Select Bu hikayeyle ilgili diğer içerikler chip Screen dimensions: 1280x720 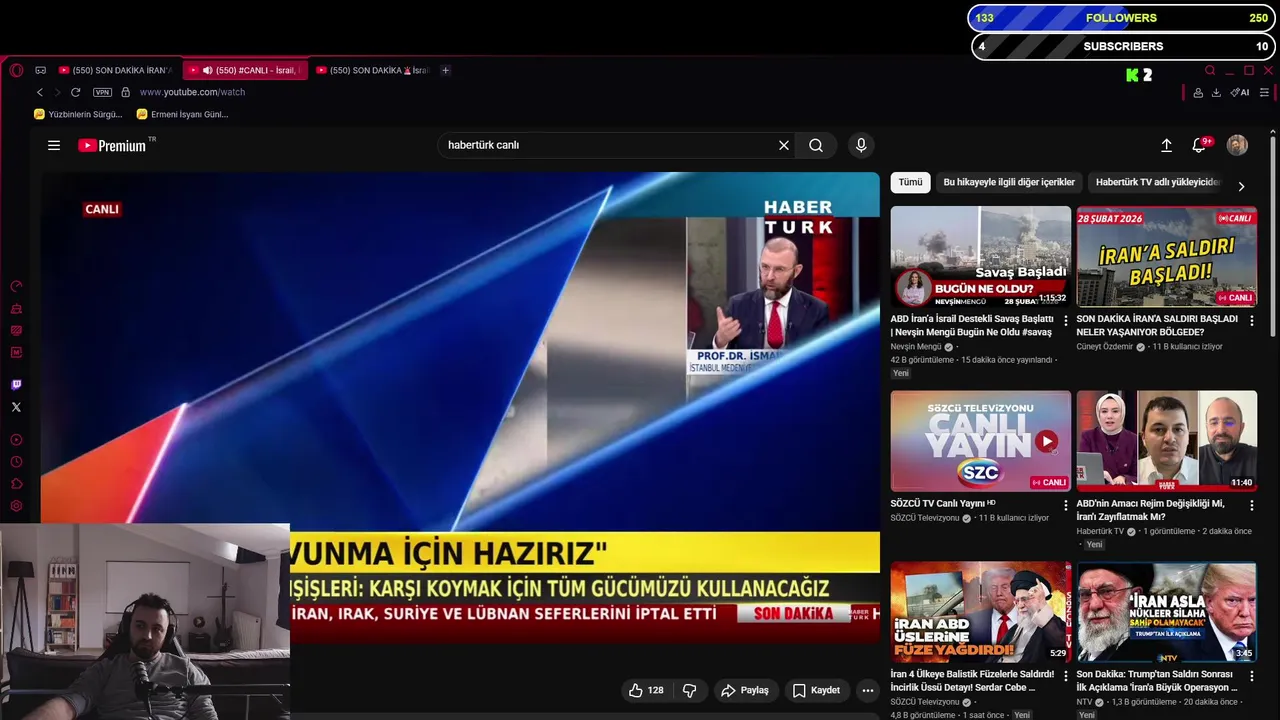coord(1009,182)
